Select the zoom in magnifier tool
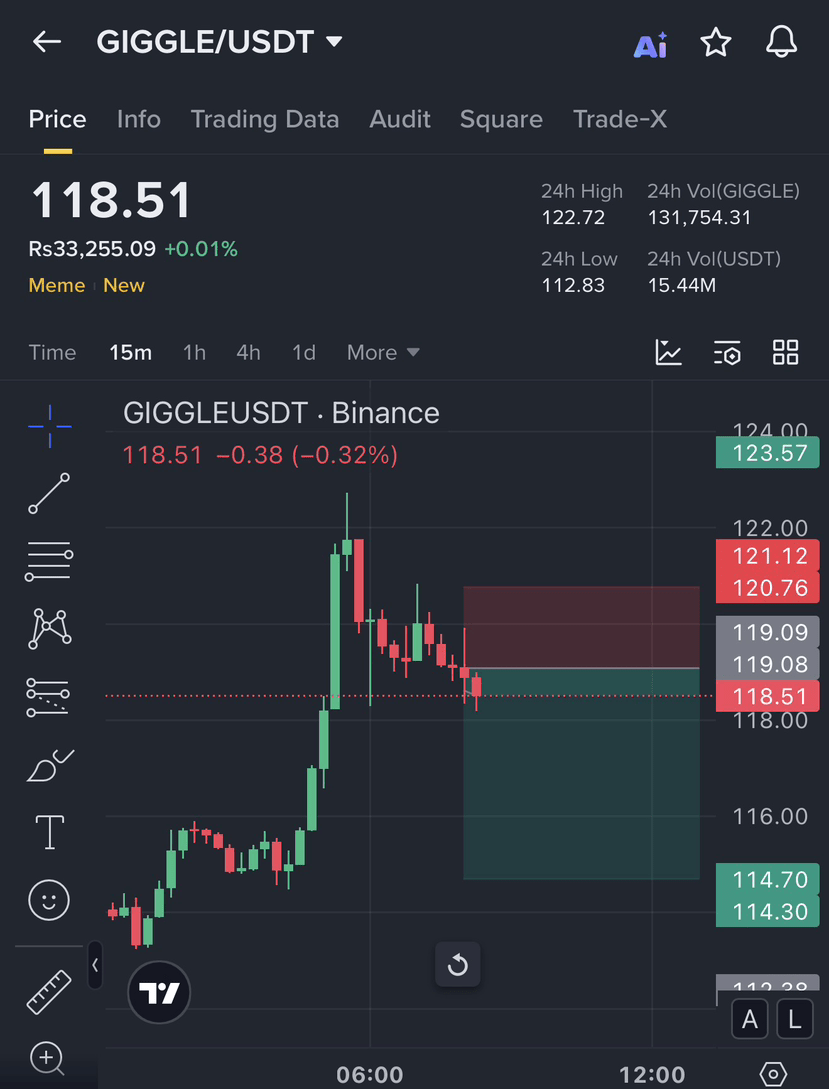829x1089 pixels. coord(47,1060)
